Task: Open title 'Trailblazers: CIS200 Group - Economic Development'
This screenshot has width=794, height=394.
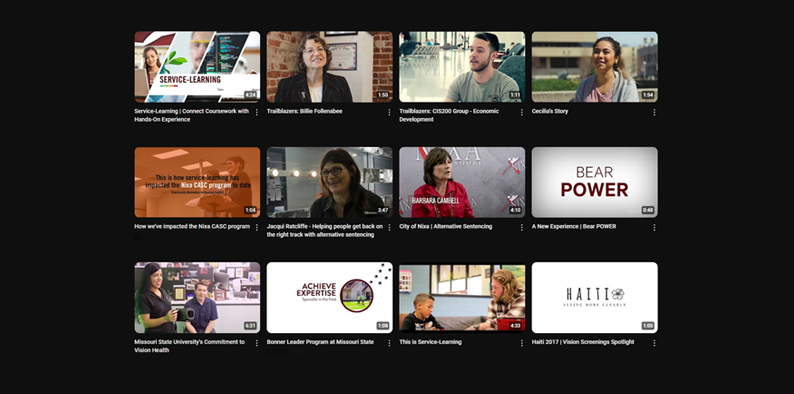Action: [449, 115]
